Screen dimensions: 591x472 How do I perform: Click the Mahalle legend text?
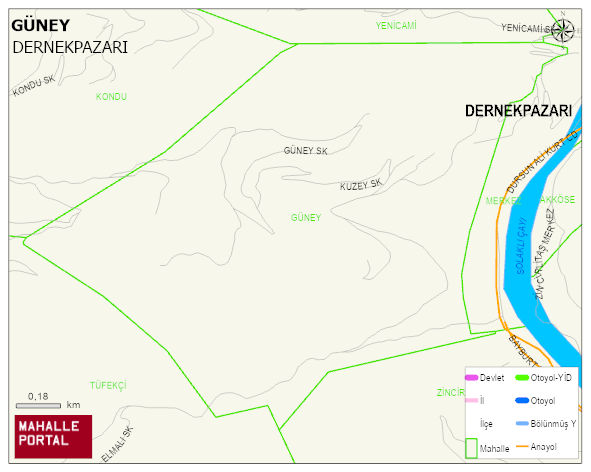tap(495, 449)
